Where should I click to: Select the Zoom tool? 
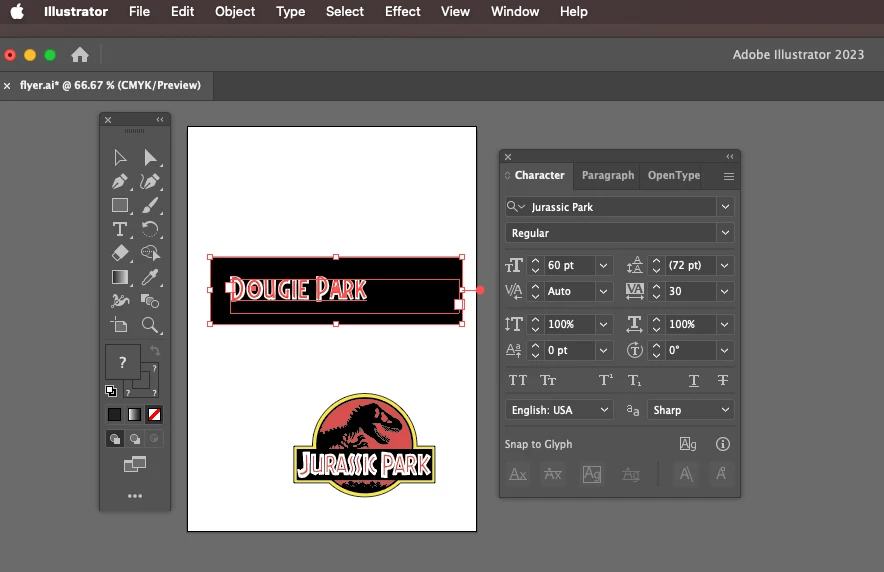(150, 325)
